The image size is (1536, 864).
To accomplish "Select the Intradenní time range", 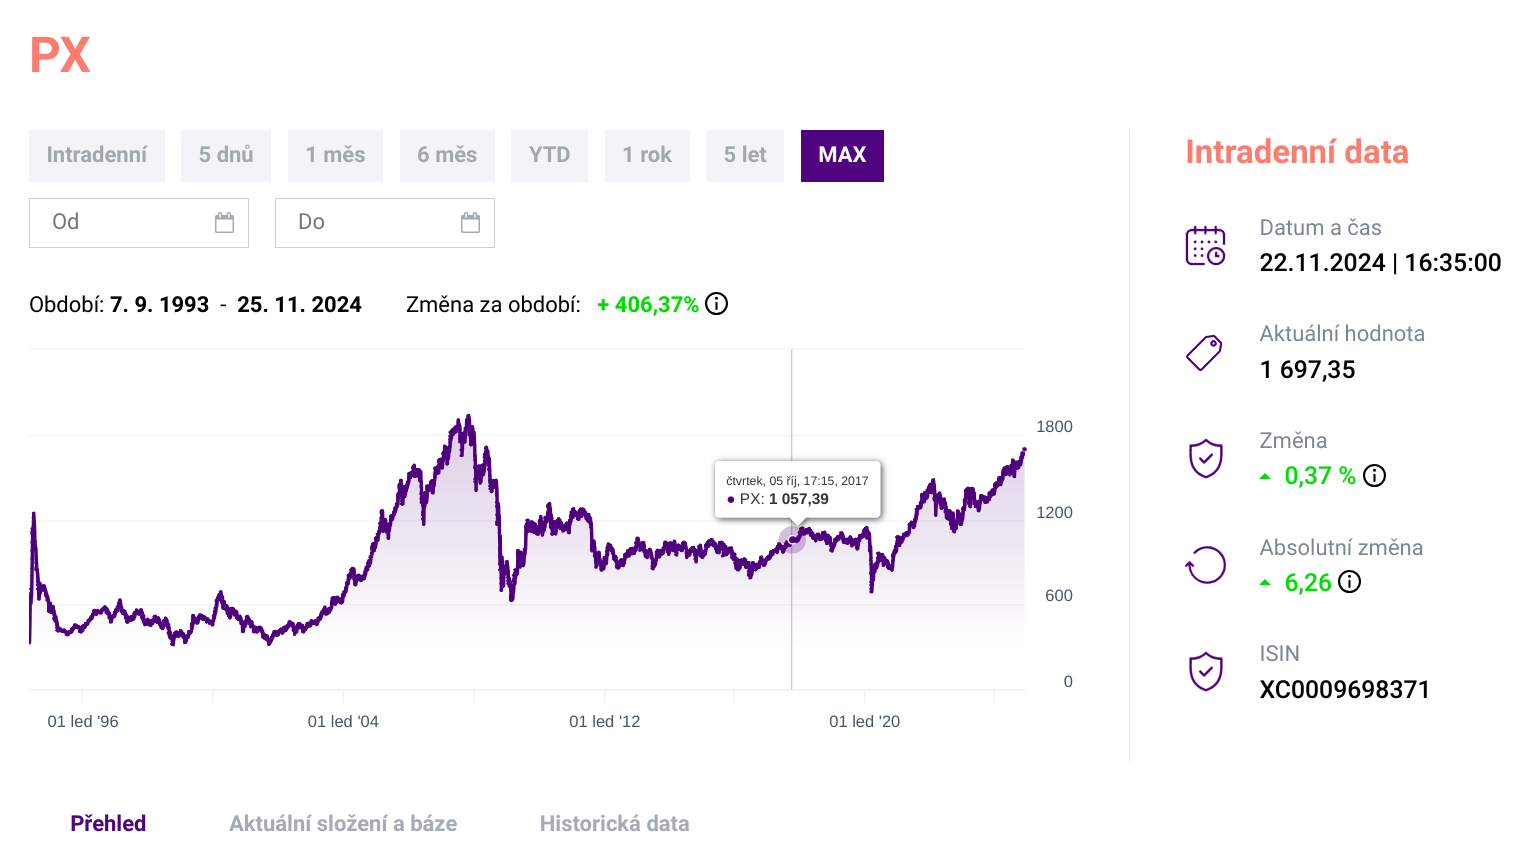I will pos(97,156).
